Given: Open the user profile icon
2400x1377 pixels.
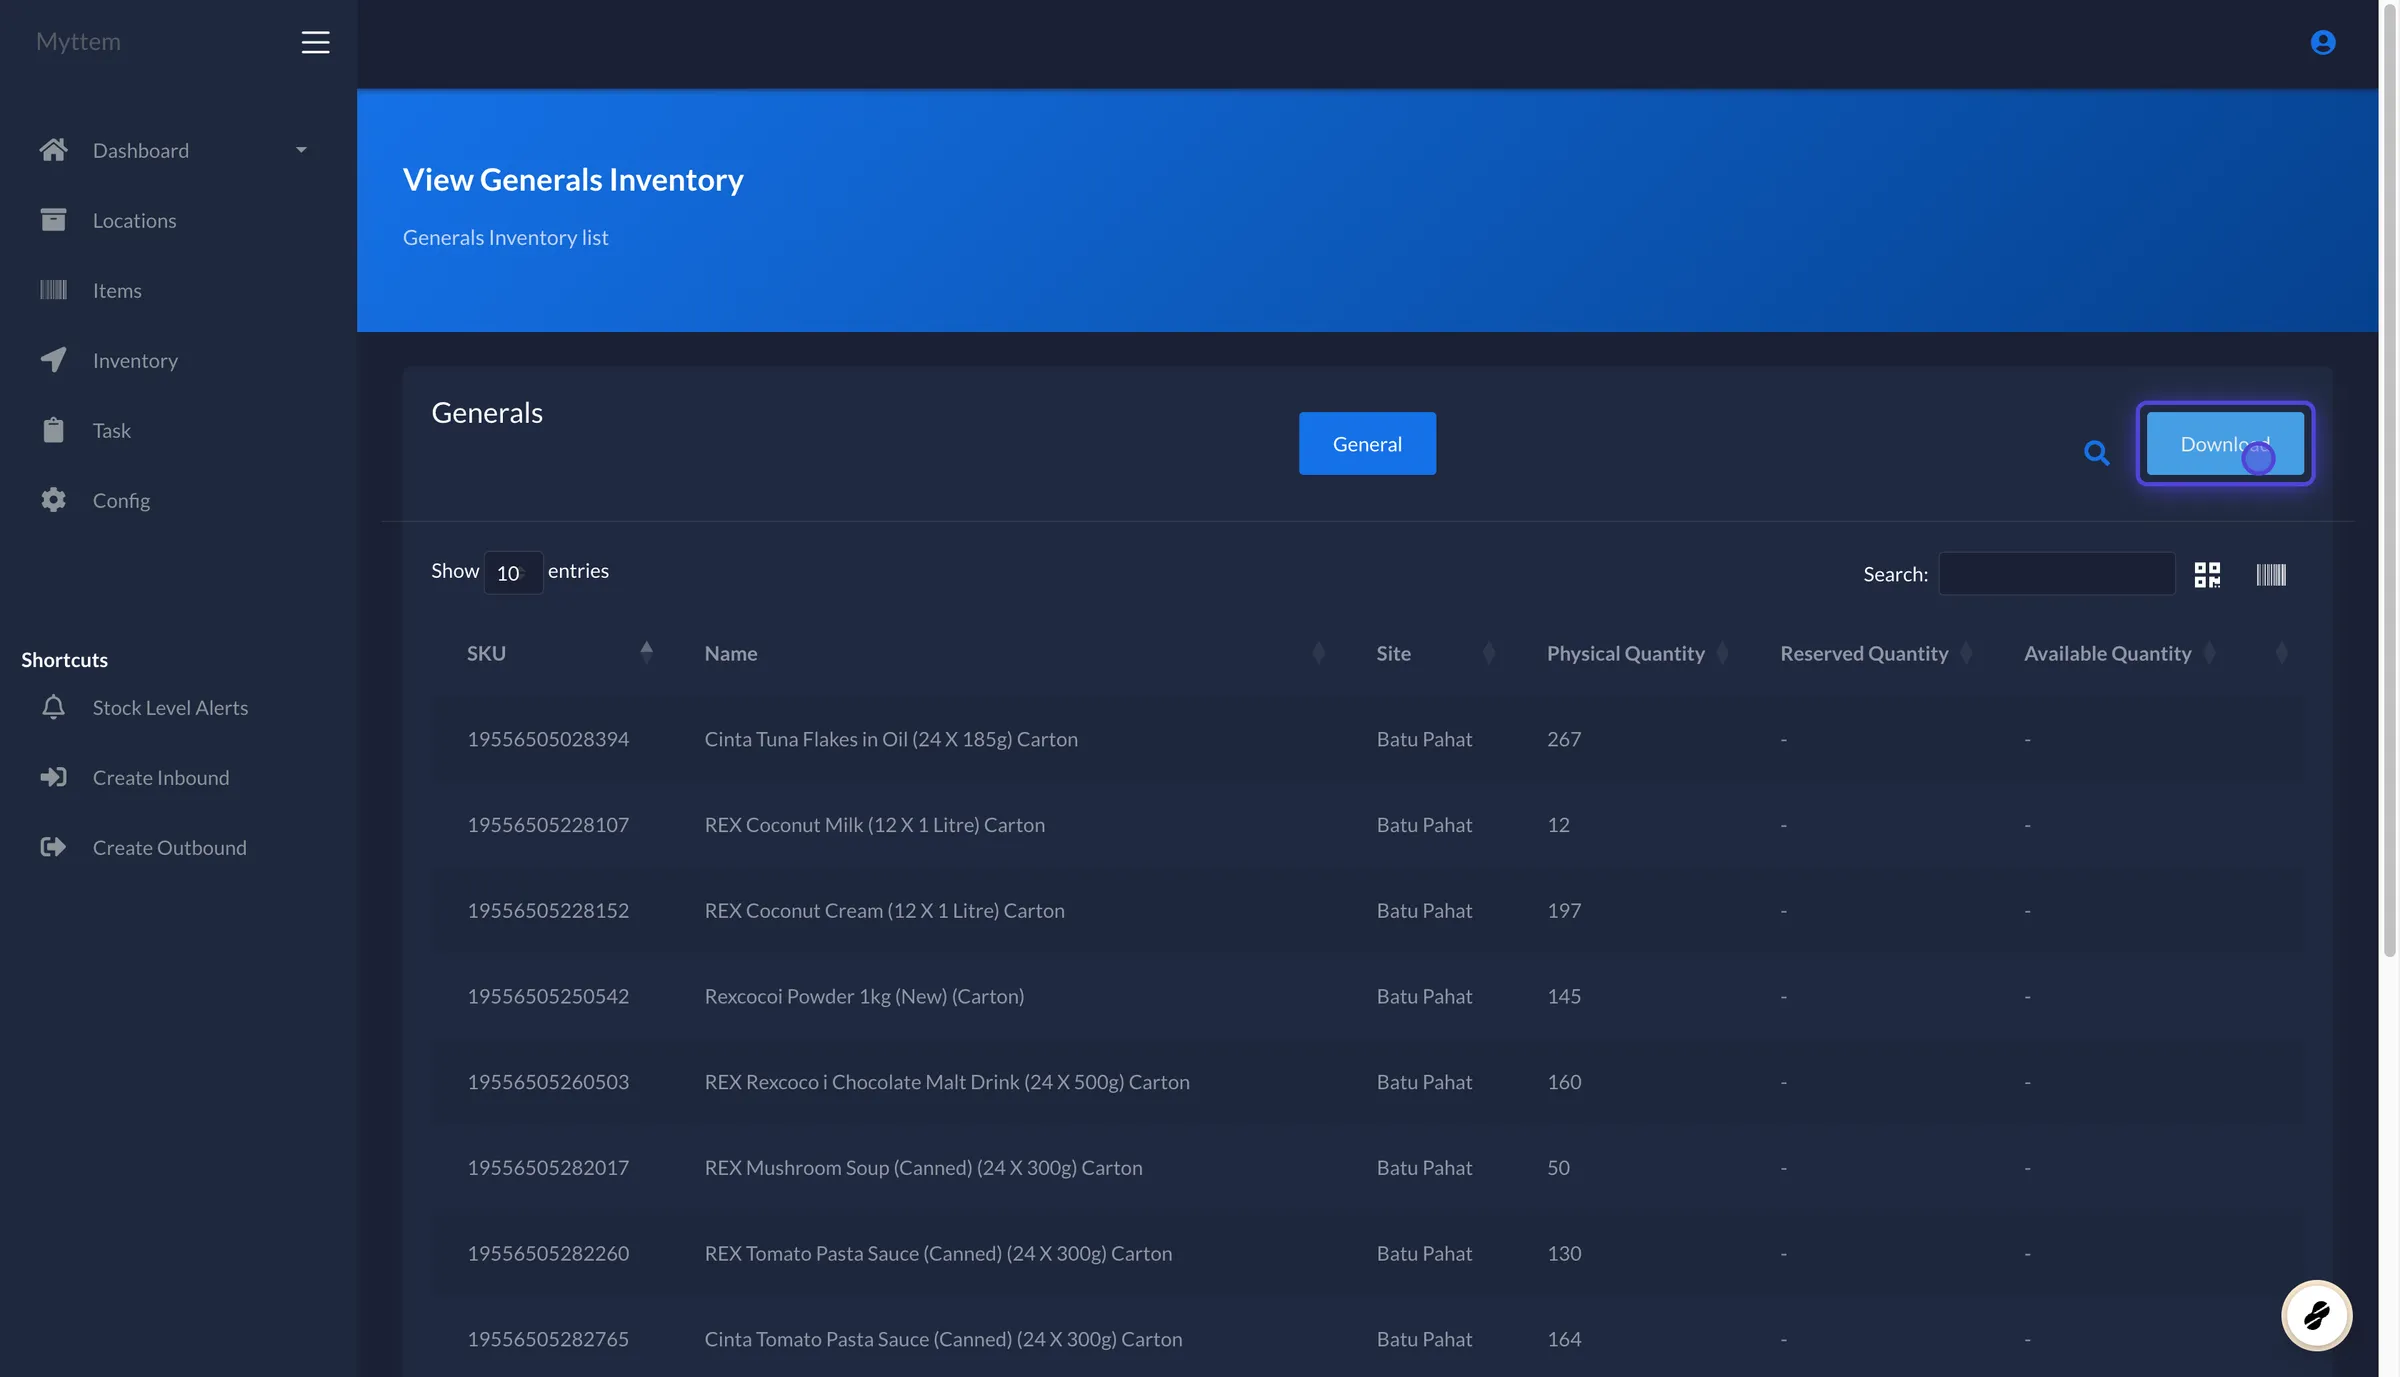Looking at the screenshot, I should (2322, 42).
